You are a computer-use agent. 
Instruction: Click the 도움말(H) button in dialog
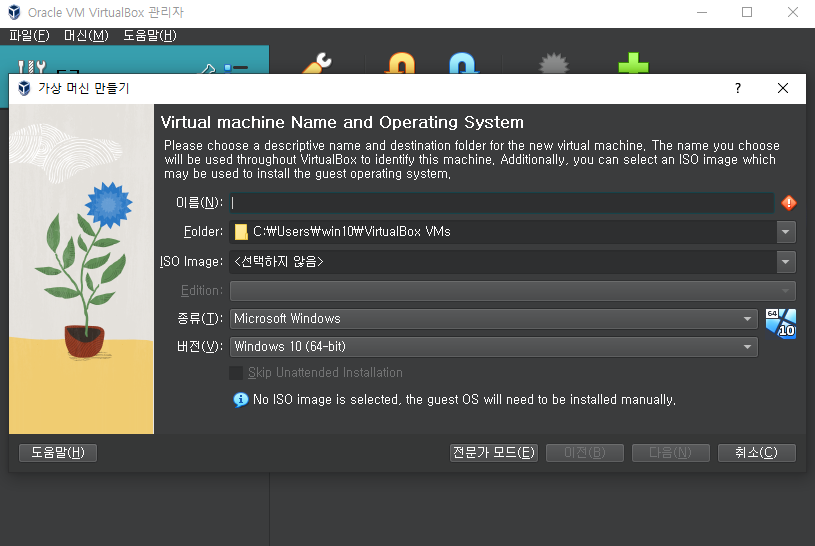58,452
